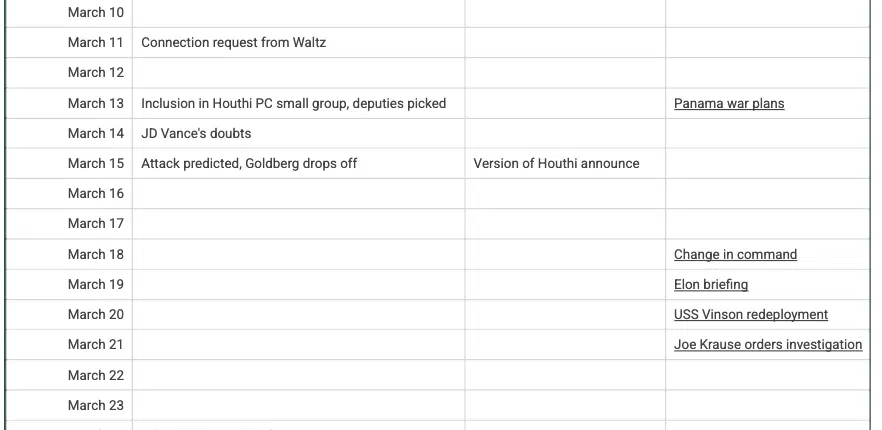882x430 pixels.
Task: Click the March 15 date cell
Action: pos(69,164)
